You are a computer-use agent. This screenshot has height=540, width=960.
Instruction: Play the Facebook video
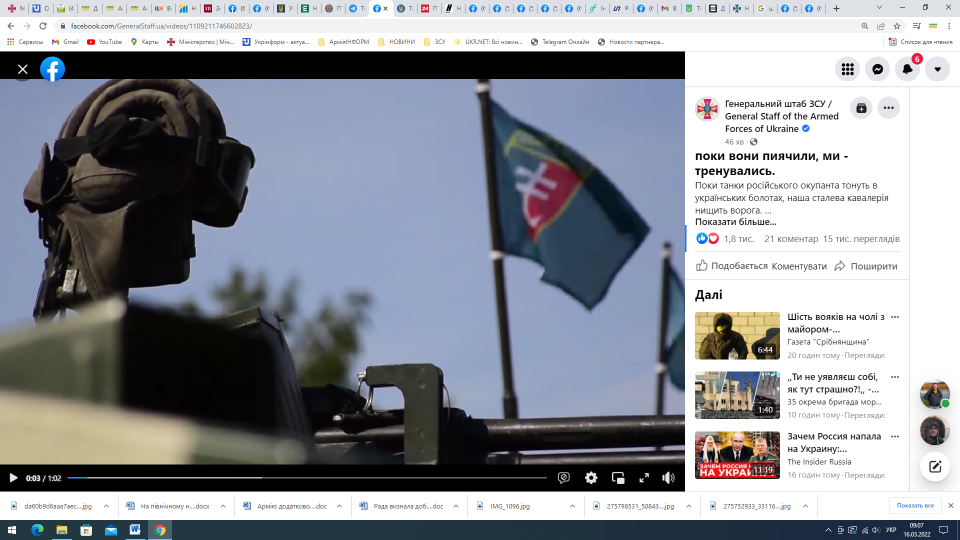pos(13,478)
